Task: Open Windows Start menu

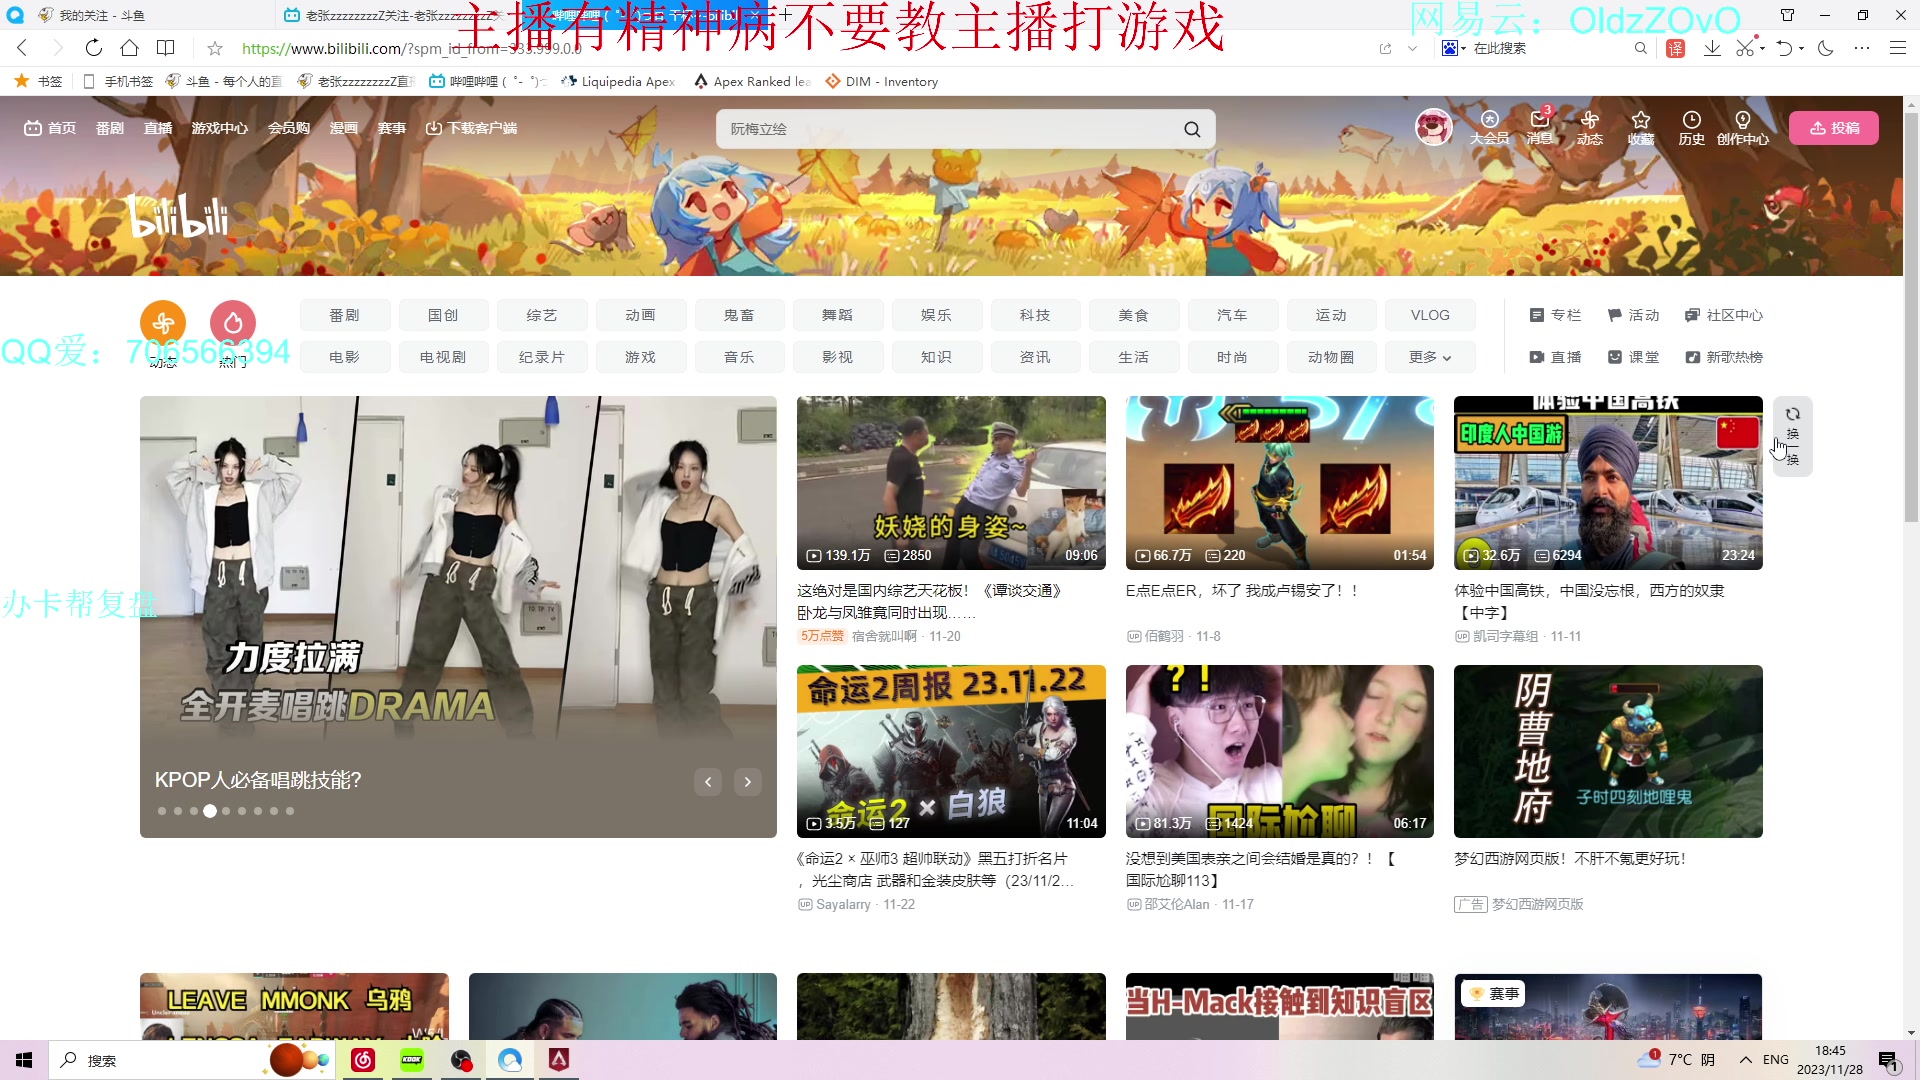Action: (x=24, y=1060)
